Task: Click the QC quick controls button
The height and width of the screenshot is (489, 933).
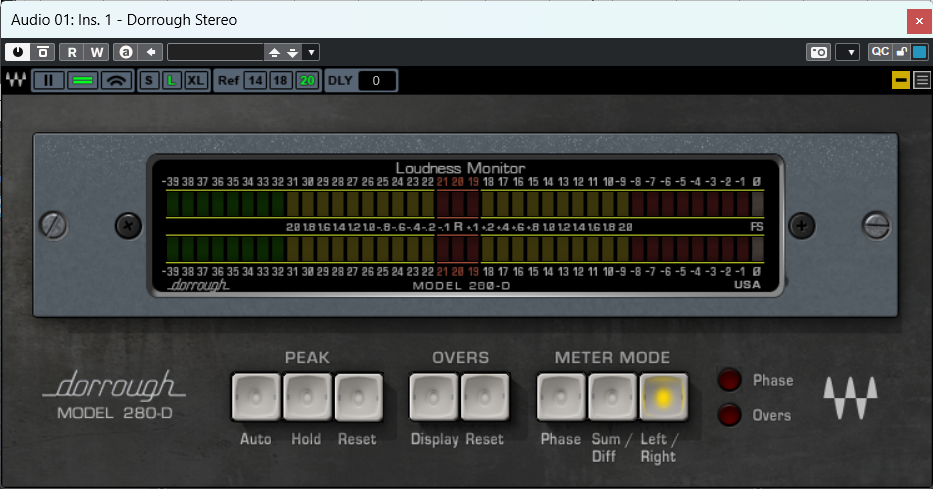Action: [879, 52]
